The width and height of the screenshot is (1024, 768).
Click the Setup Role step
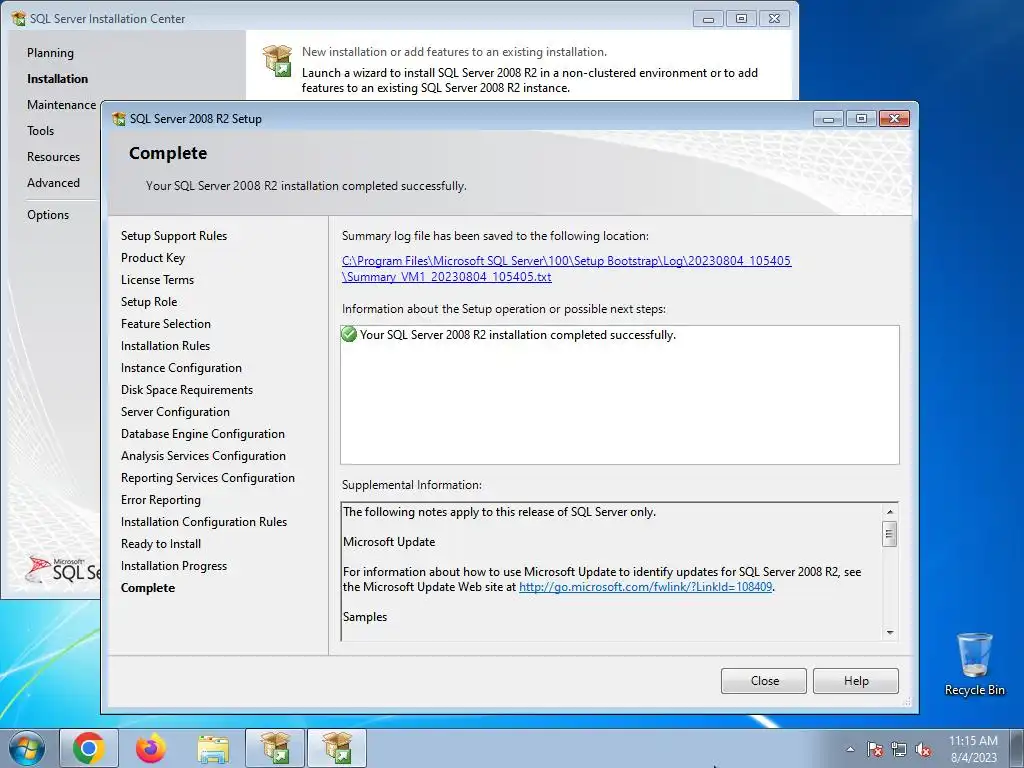click(149, 302)
